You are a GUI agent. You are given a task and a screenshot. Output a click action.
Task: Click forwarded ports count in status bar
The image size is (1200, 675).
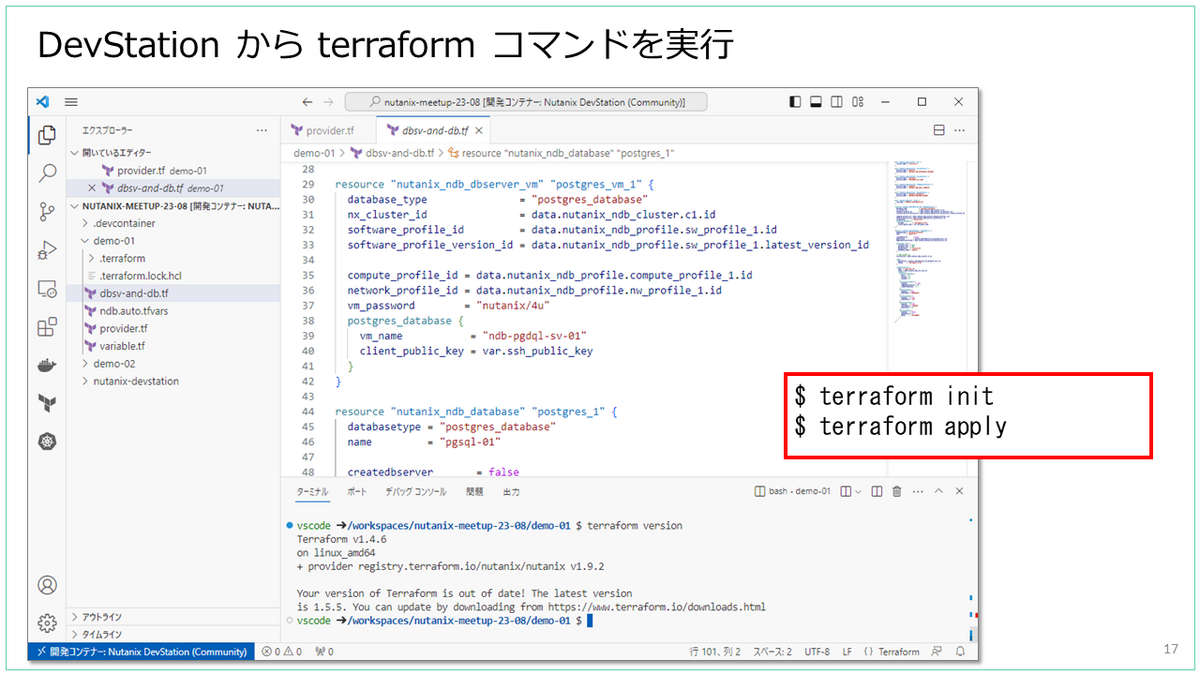pos(324,651)
